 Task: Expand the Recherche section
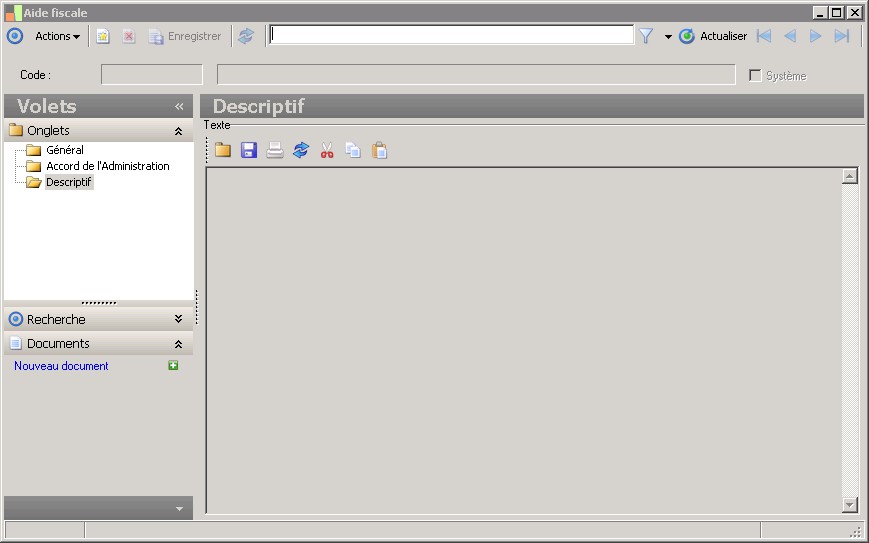(x=178, y=319)
